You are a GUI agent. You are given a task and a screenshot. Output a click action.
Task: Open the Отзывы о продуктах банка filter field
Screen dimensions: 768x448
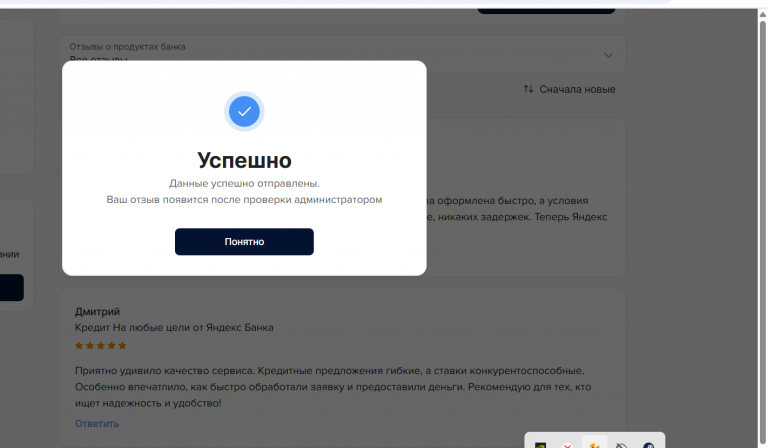(342, 53)
